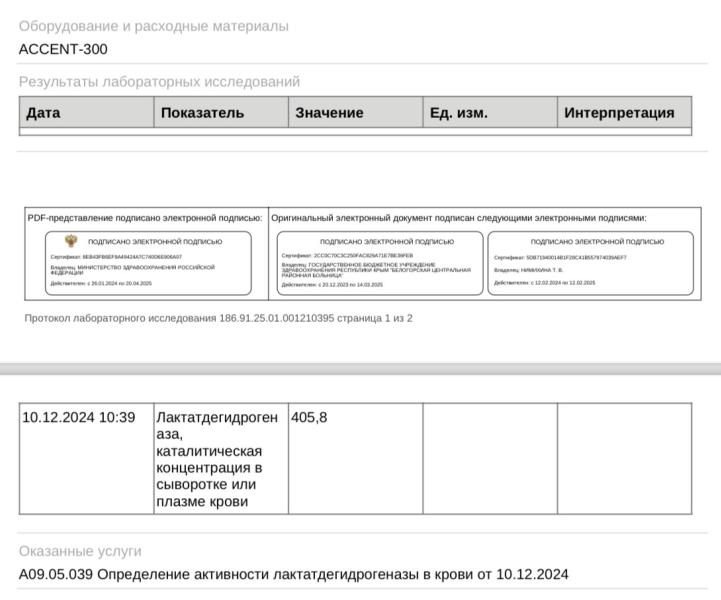The height and width of the screenshot is (600, 721).
Task: Select the ACCENT-300 equipment text
Action: (x=63, y=49)
